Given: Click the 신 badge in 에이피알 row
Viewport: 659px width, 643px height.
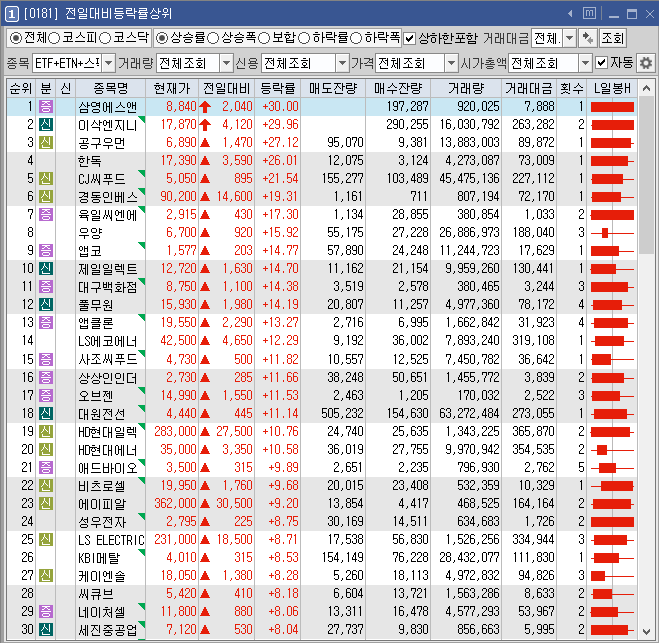Looking at the screenshot, I should coord(46,503).
